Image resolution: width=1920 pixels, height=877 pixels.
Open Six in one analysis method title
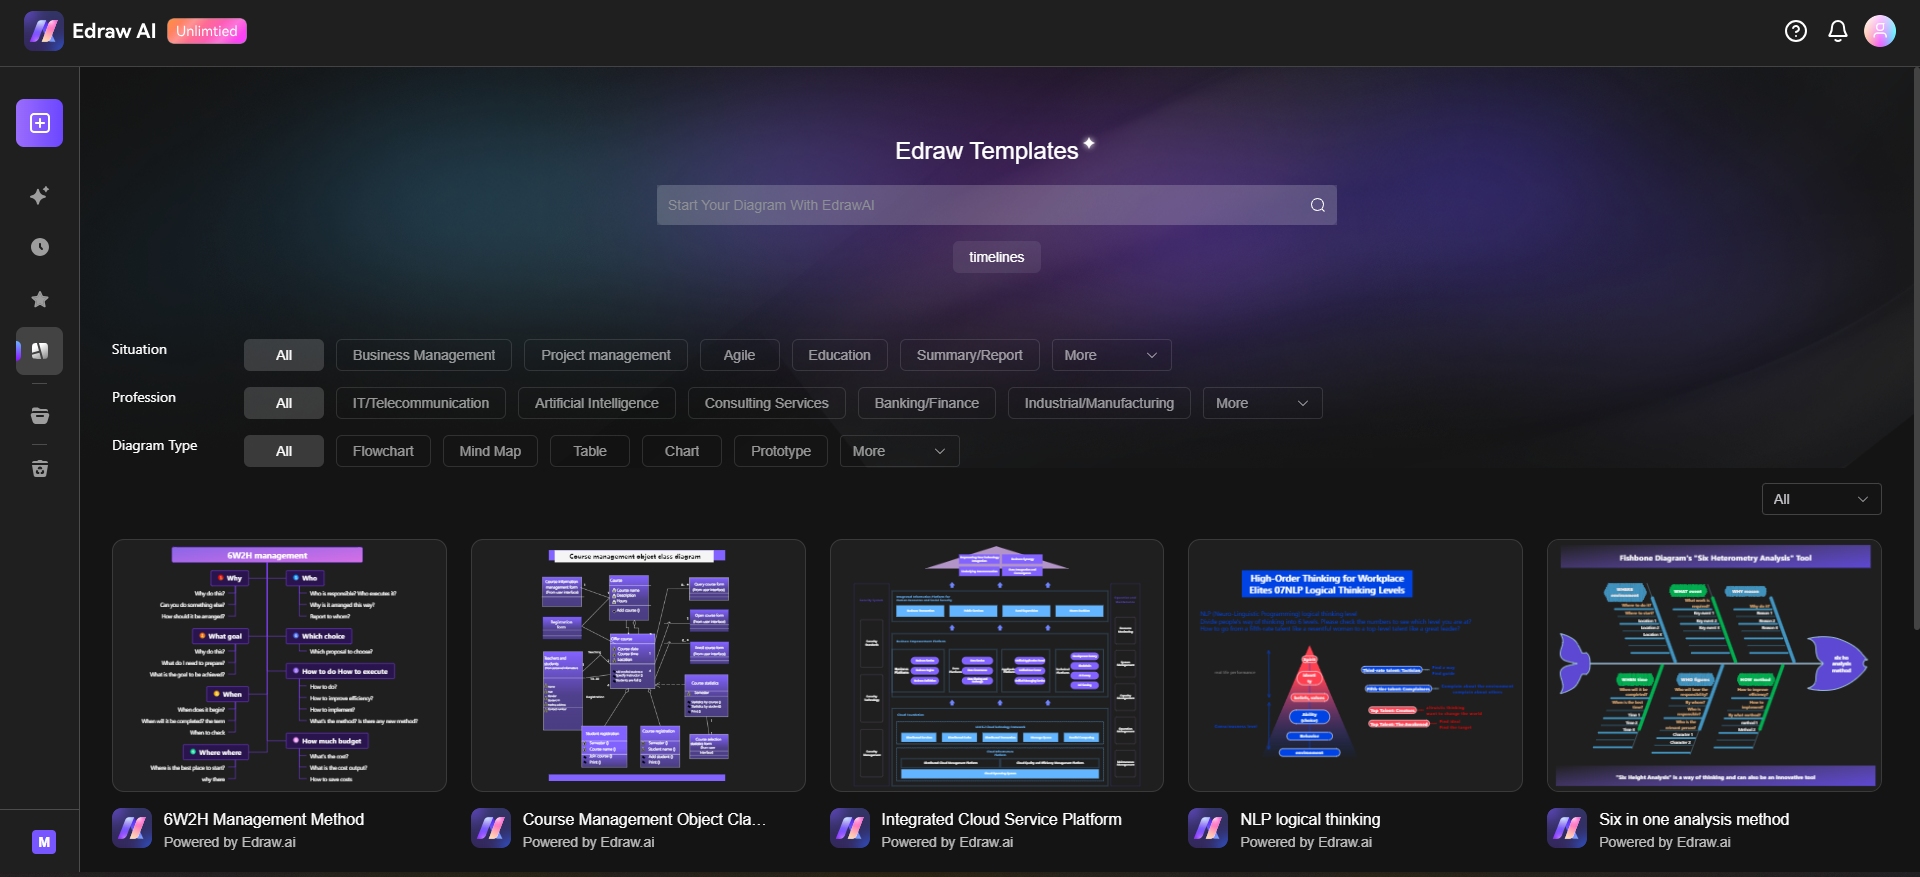click(x=1694, y=819)
